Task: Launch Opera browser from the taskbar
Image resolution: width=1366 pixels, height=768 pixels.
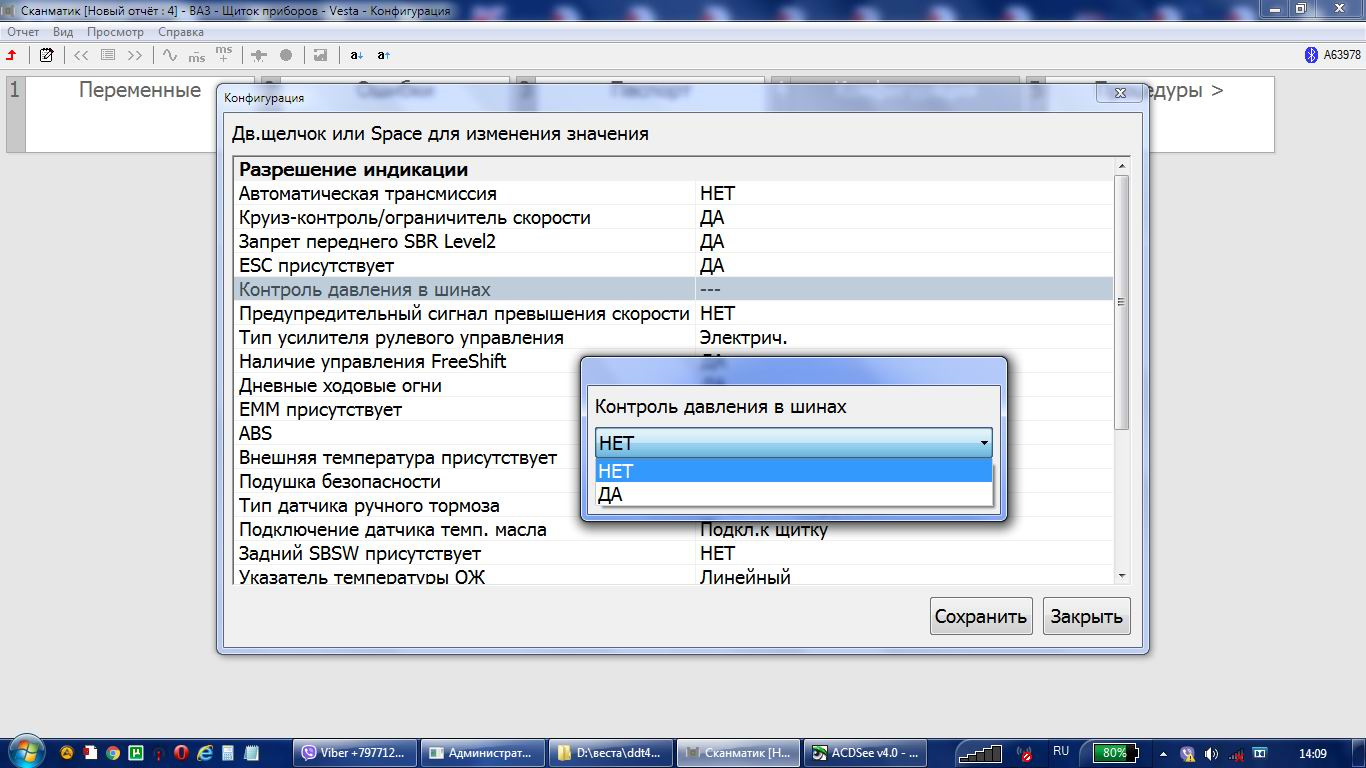Action: click(x=182, y=752)
